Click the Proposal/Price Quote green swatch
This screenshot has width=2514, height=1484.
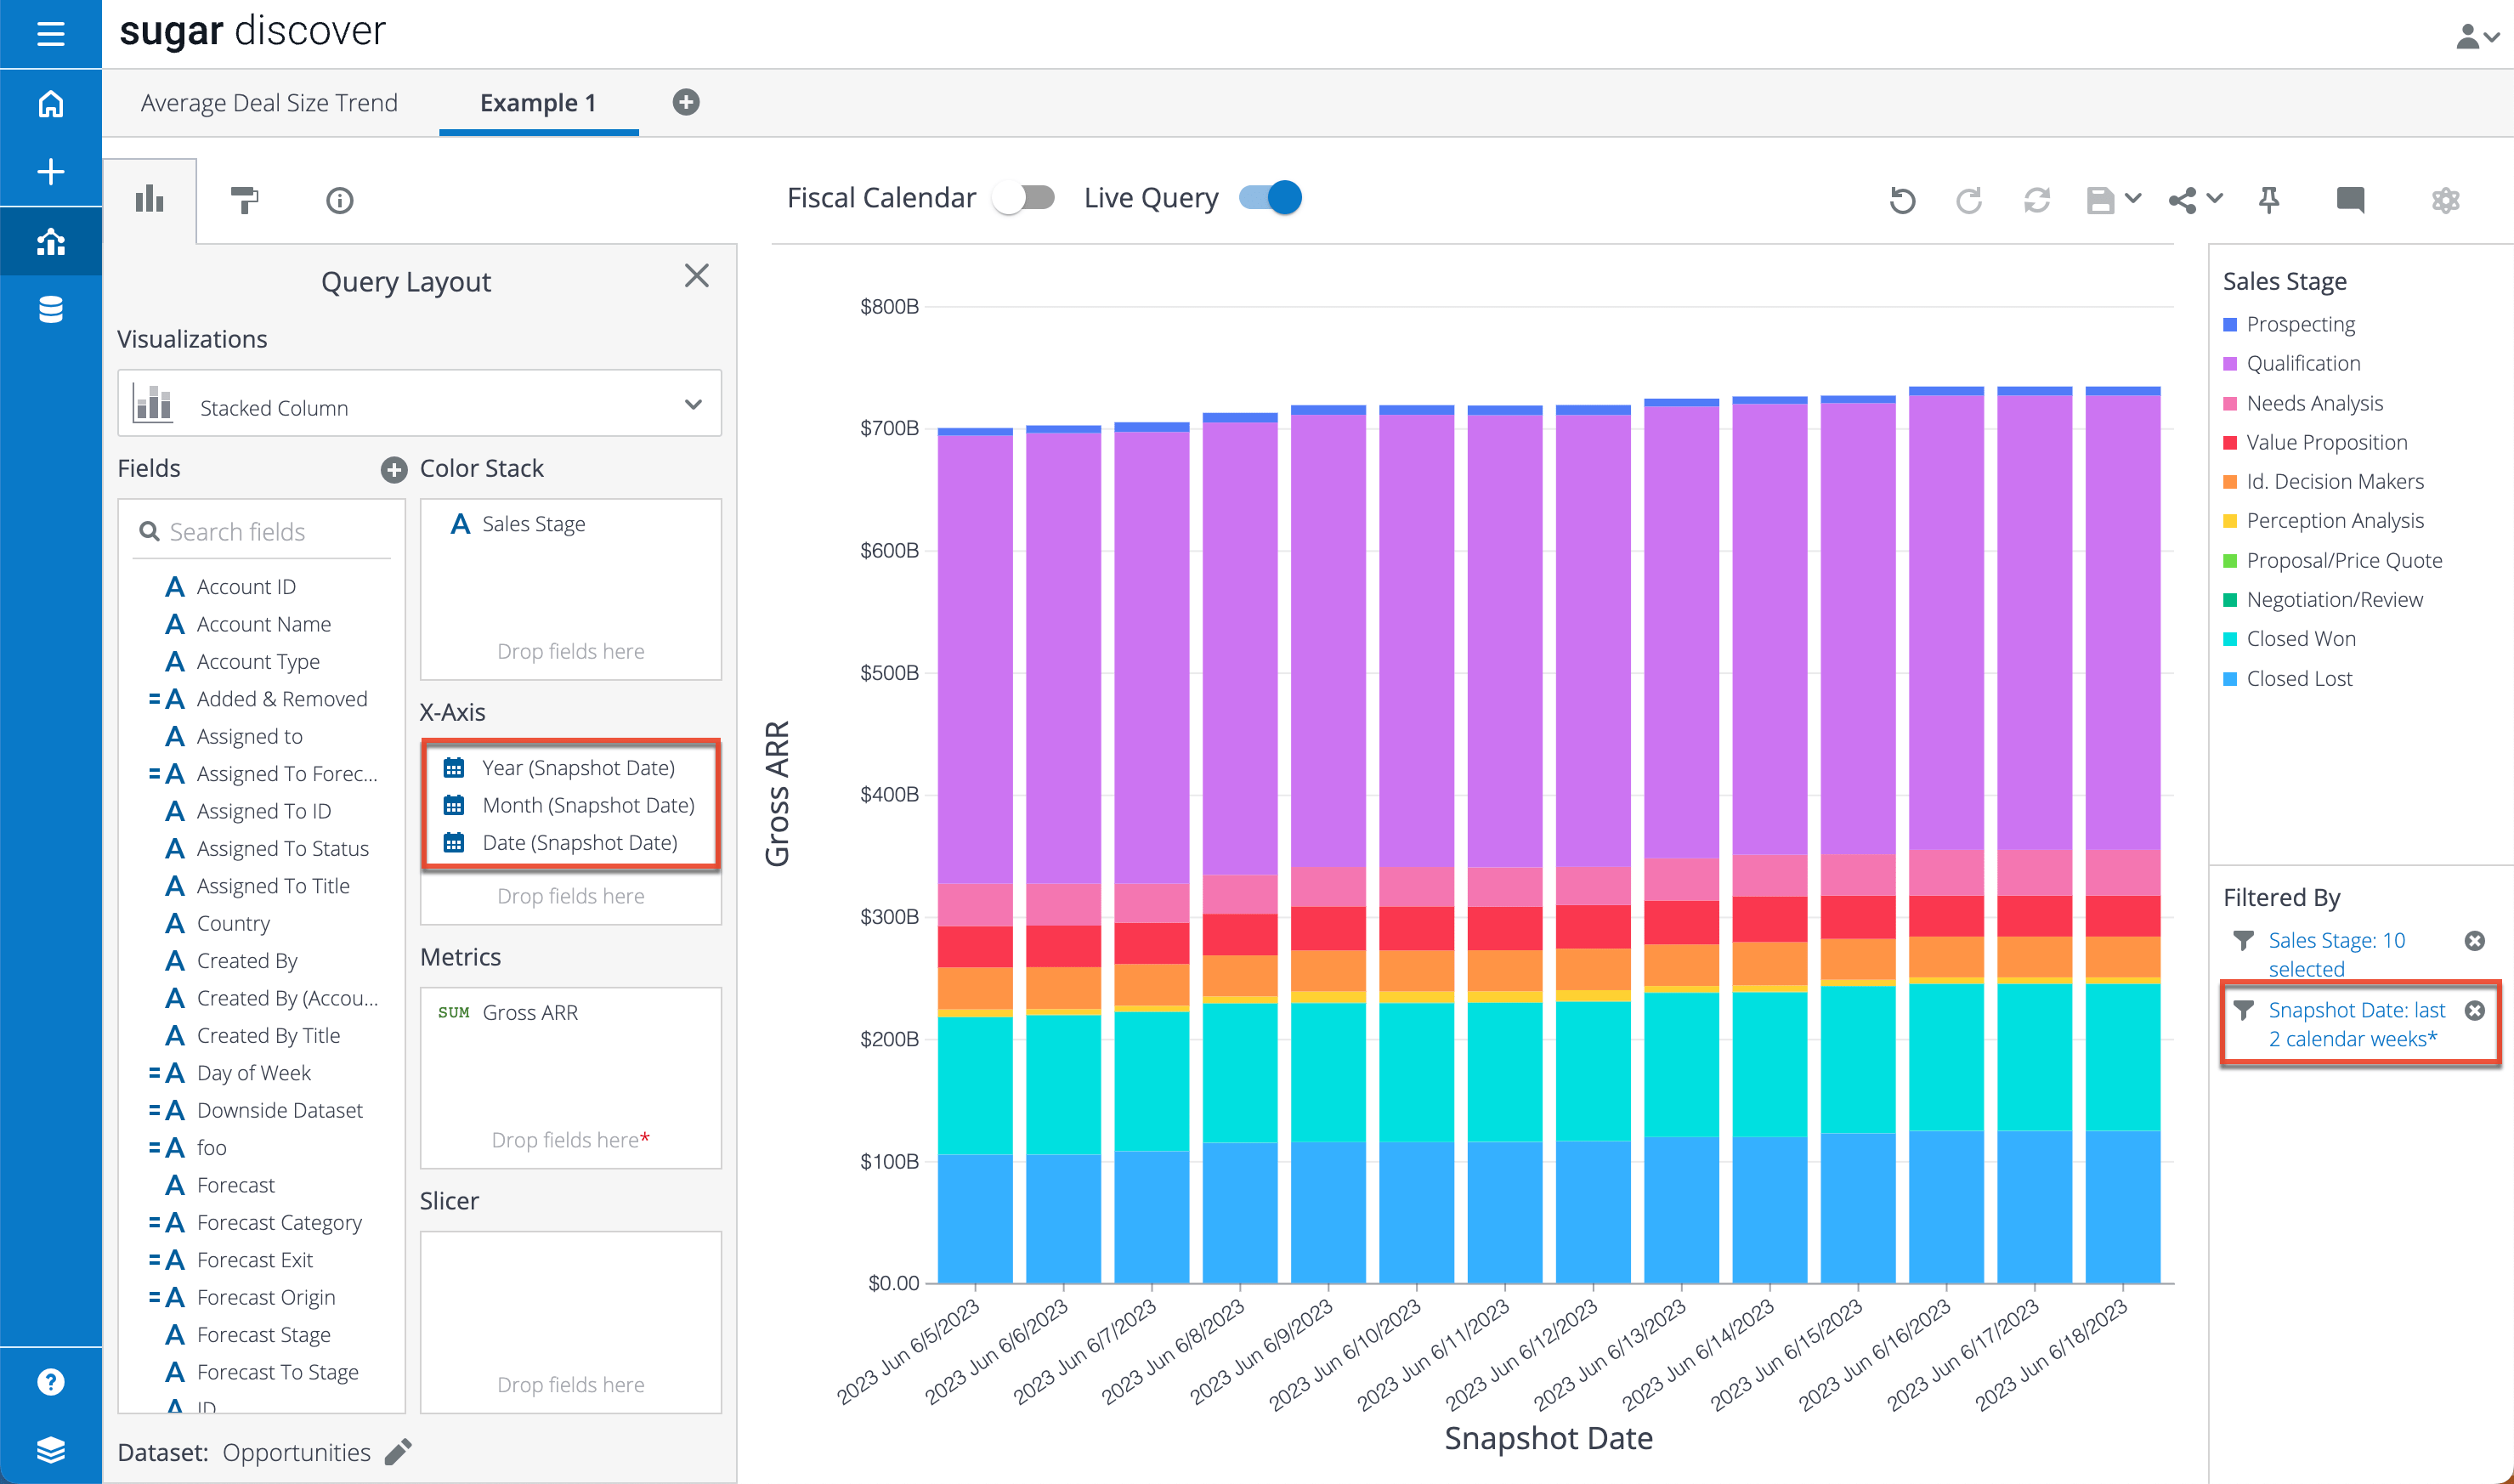point(2230,561)
